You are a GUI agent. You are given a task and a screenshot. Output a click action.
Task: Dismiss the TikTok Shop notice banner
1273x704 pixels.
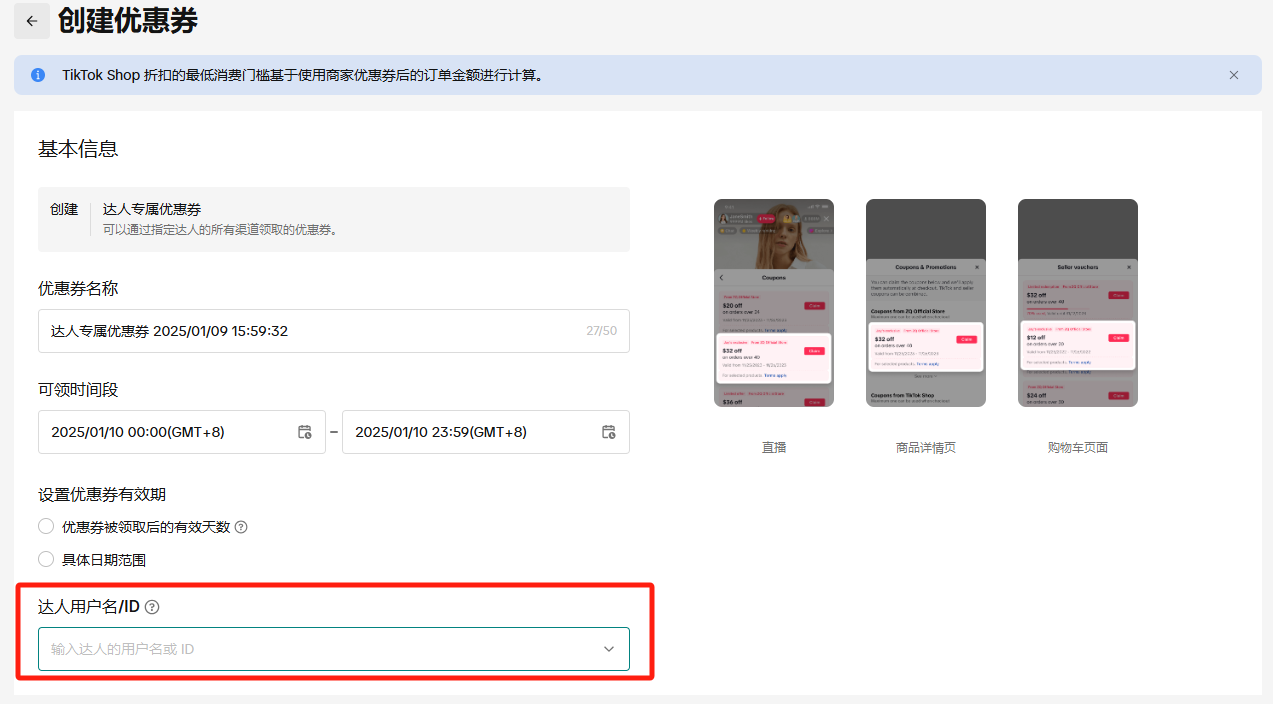pos(1233,75)
